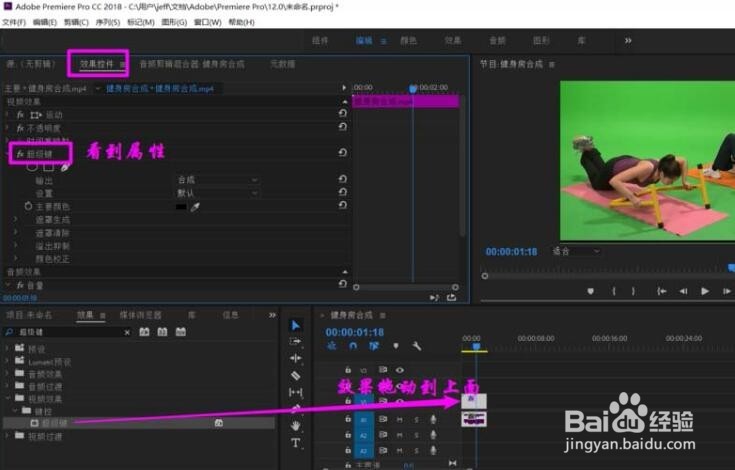735x470 pixels.
Task: Solo audio track A1
Action: point(416,420)
